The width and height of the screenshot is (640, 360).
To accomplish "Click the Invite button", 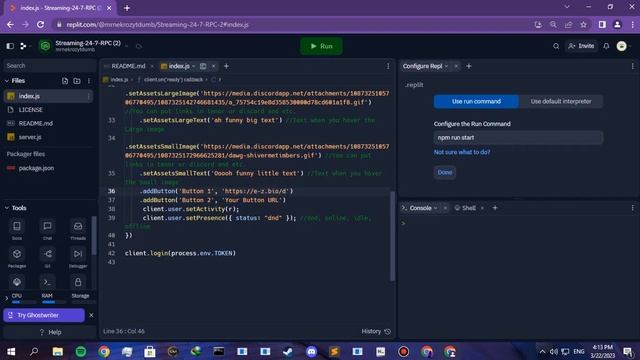I will pos(581,46).
